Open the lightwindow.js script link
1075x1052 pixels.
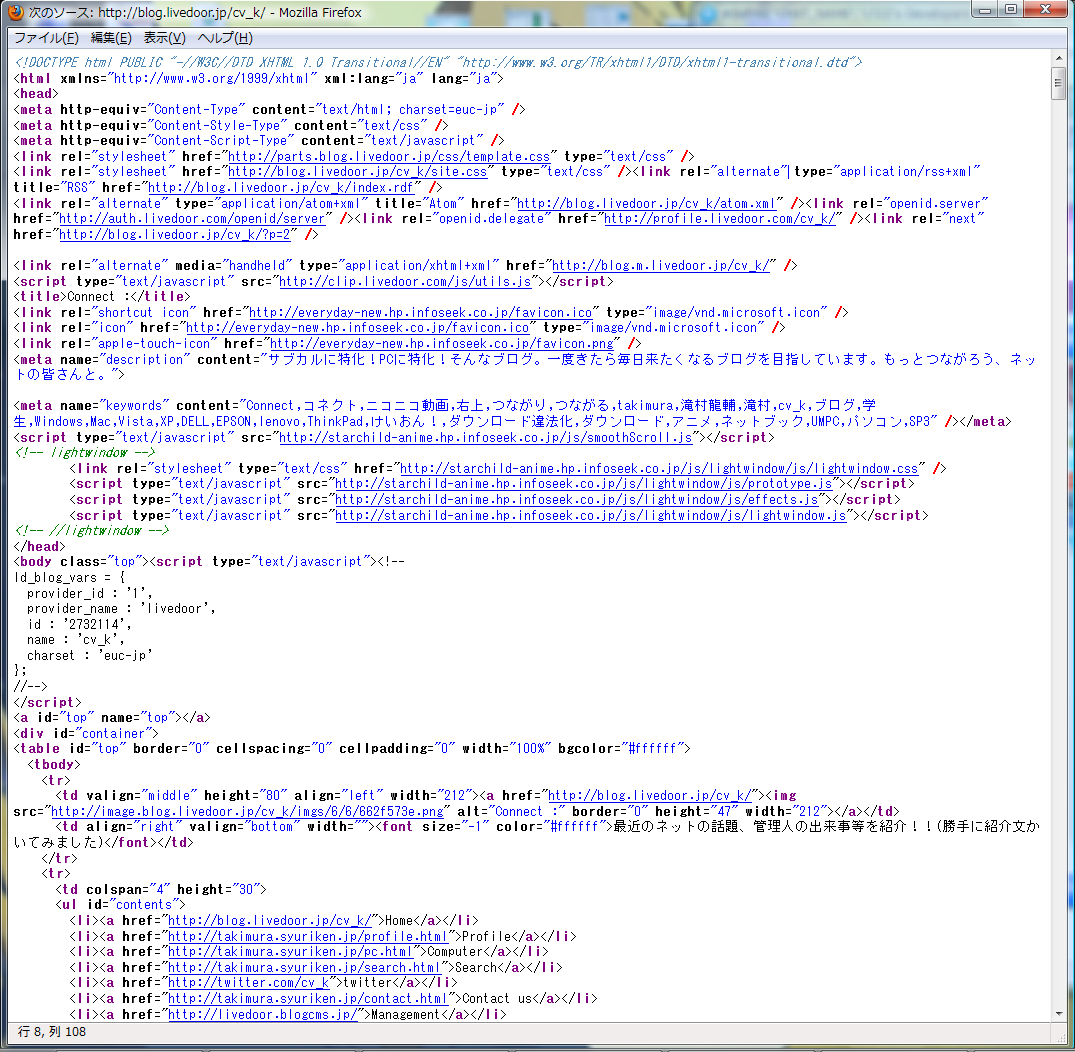point(591,515)
